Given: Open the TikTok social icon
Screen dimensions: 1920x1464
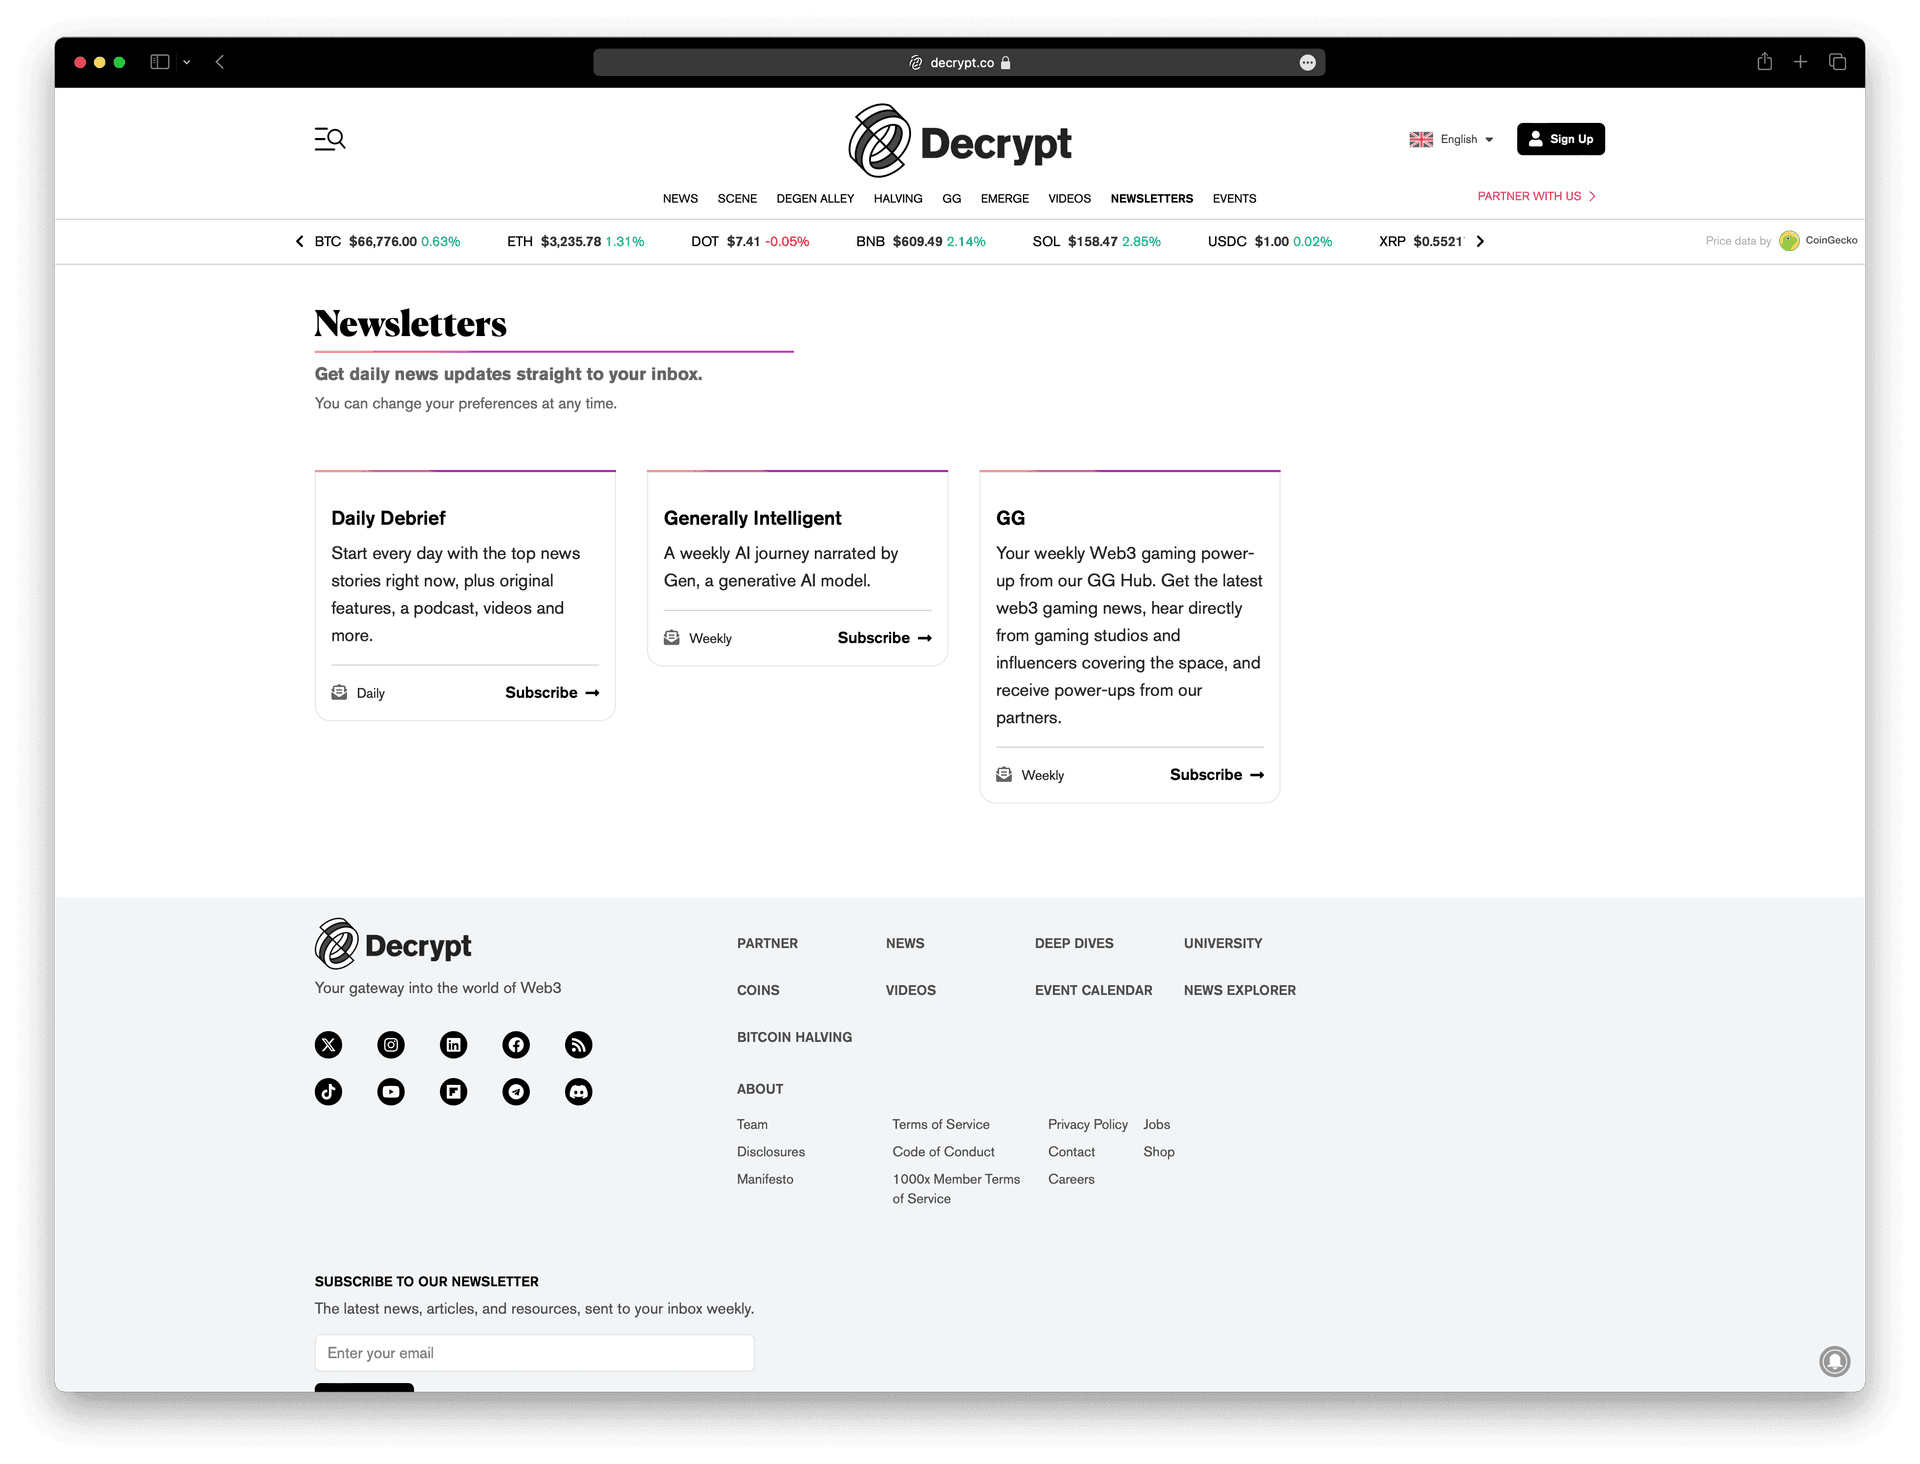Looking at the screenshot, I should (x=328, y=1091).
